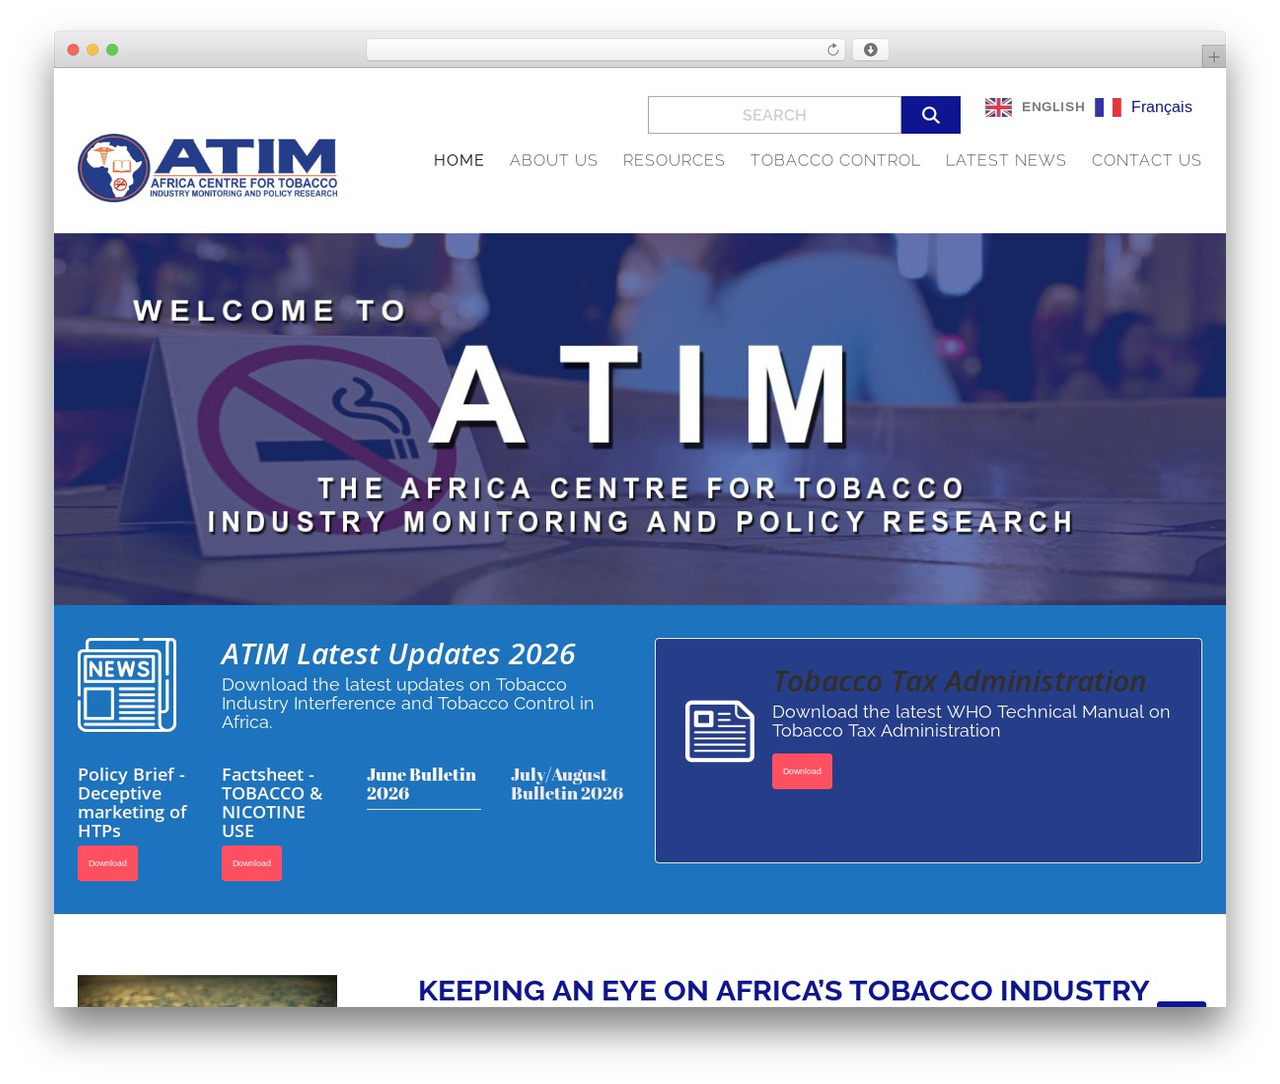The image size is (1280, 1084).
Task: Click the browser address bar
Action: (606, 50)
